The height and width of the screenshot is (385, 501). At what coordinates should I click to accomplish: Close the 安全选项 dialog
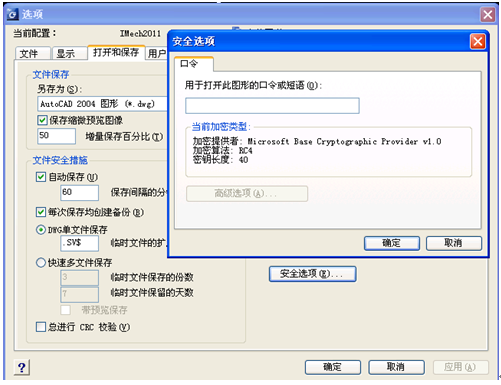pyautogui.click(x=478, y=42)
